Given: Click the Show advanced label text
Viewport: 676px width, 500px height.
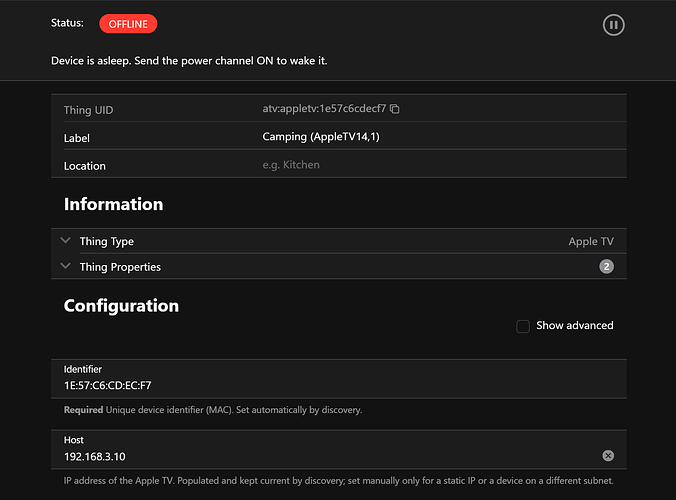Looking at the screenshot, I should coord(575,325).
